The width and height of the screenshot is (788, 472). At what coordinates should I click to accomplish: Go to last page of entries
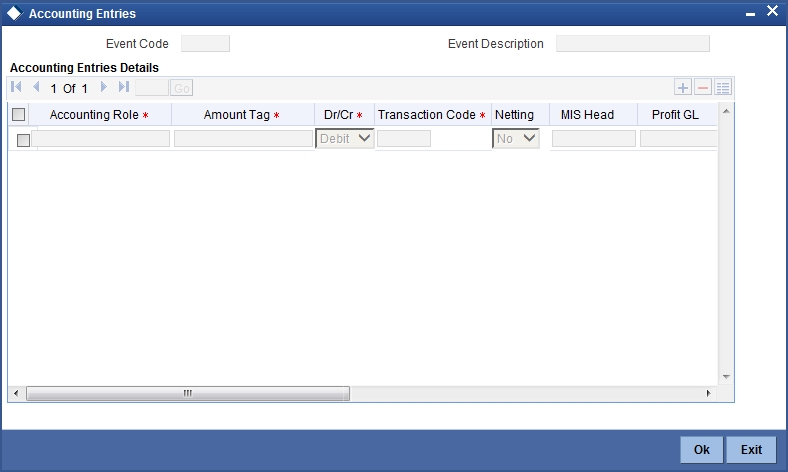pos(124,87)
